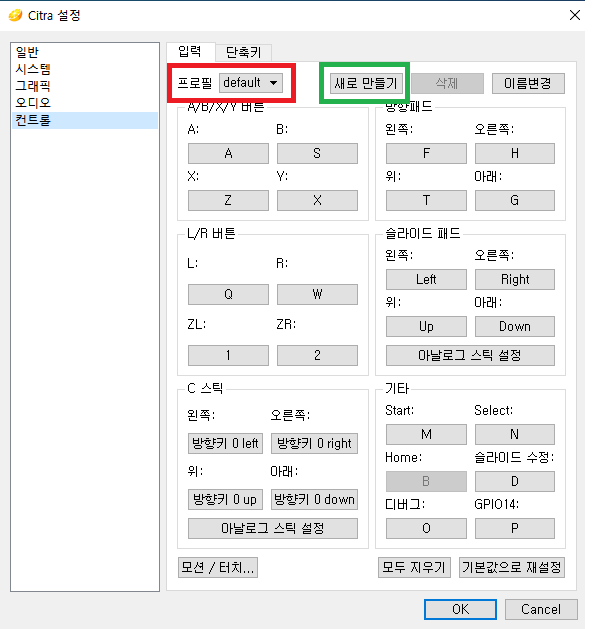
Task: Click the 새로 만들기 button
Action: [366, 83]
